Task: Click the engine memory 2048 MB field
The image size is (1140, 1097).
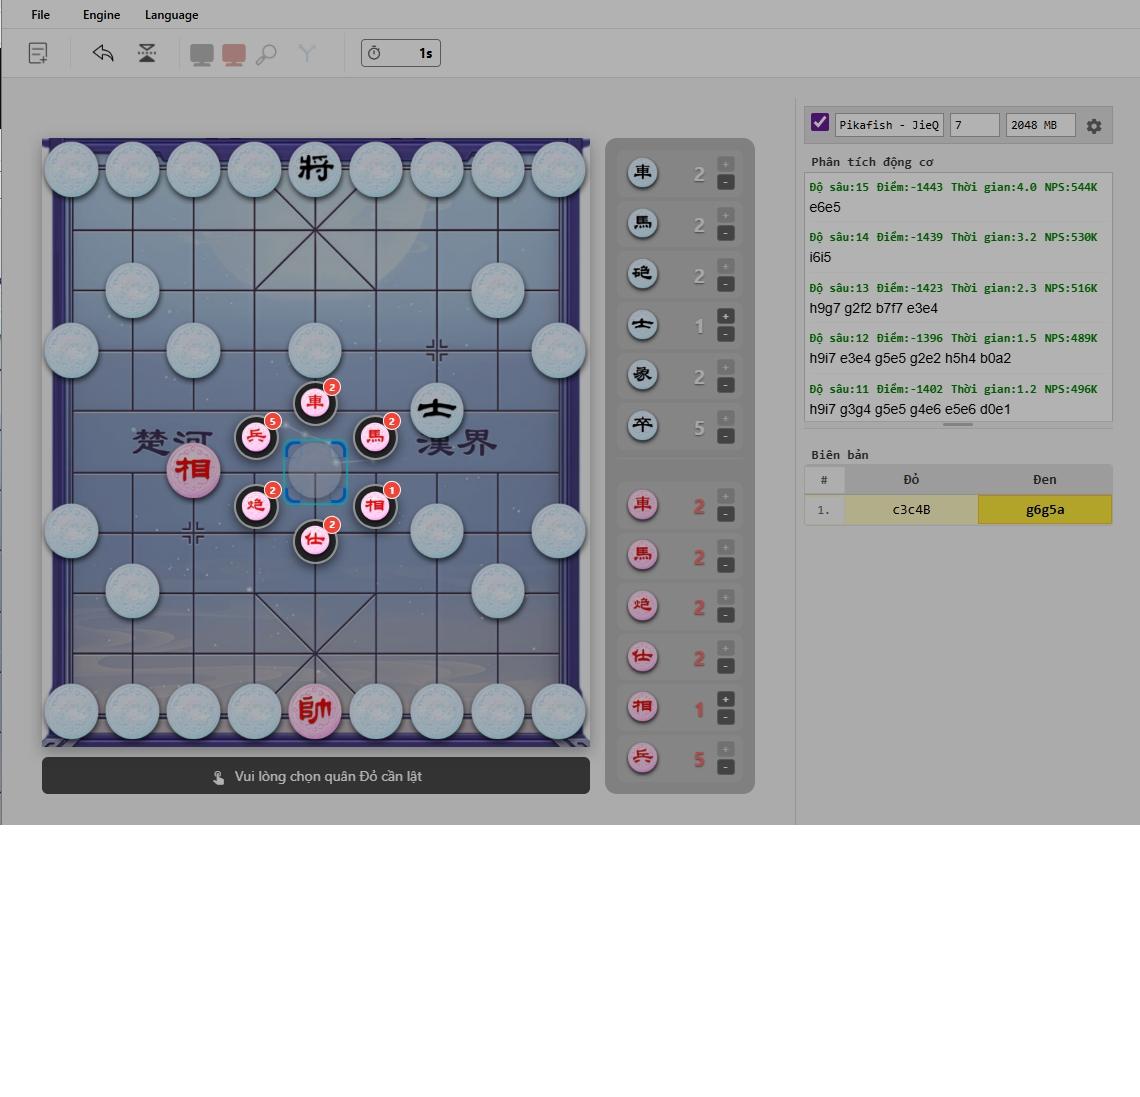Action: 1040,125
